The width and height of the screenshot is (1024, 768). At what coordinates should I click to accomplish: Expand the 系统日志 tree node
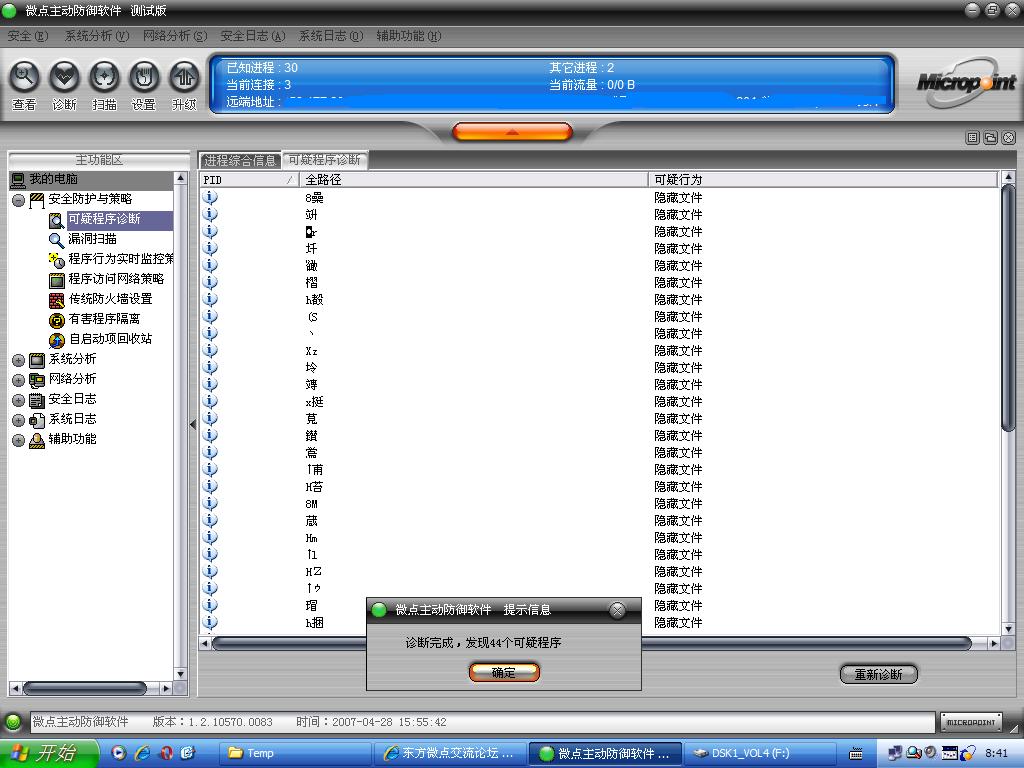(18, 420)
